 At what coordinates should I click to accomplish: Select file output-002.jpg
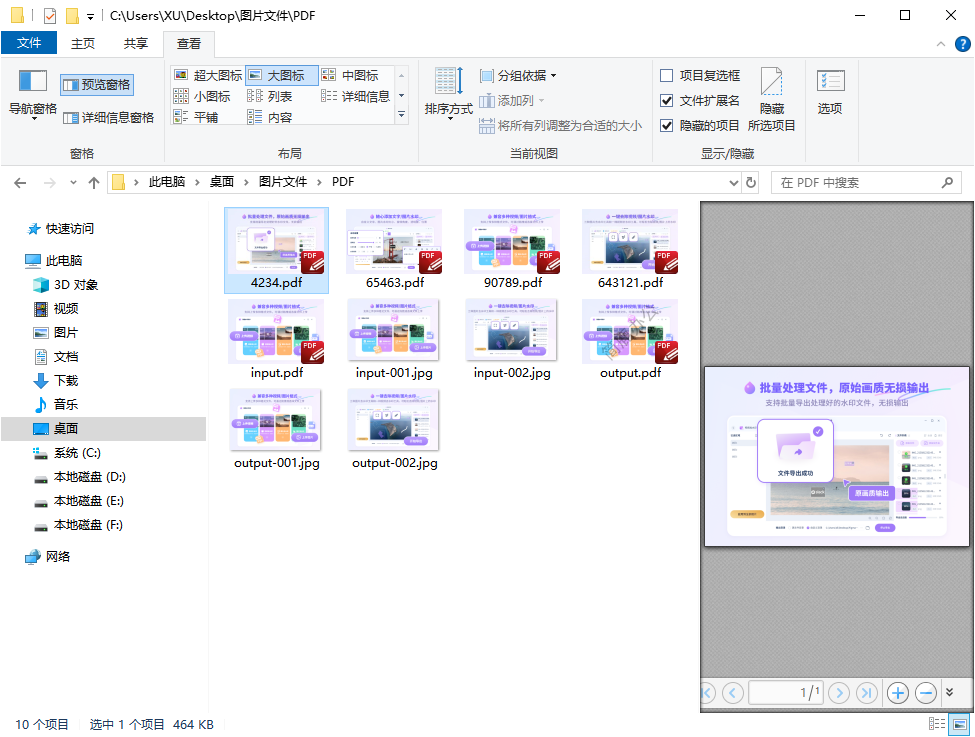(394, 430)
